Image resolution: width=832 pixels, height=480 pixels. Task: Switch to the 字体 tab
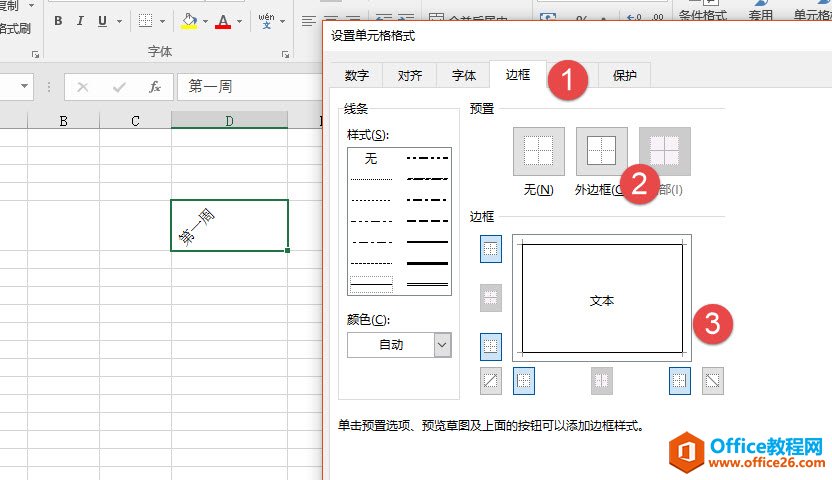click(464, 75)
